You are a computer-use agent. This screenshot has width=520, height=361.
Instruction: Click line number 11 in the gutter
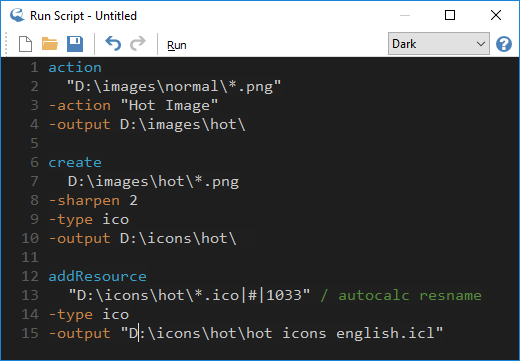(30, 257)
